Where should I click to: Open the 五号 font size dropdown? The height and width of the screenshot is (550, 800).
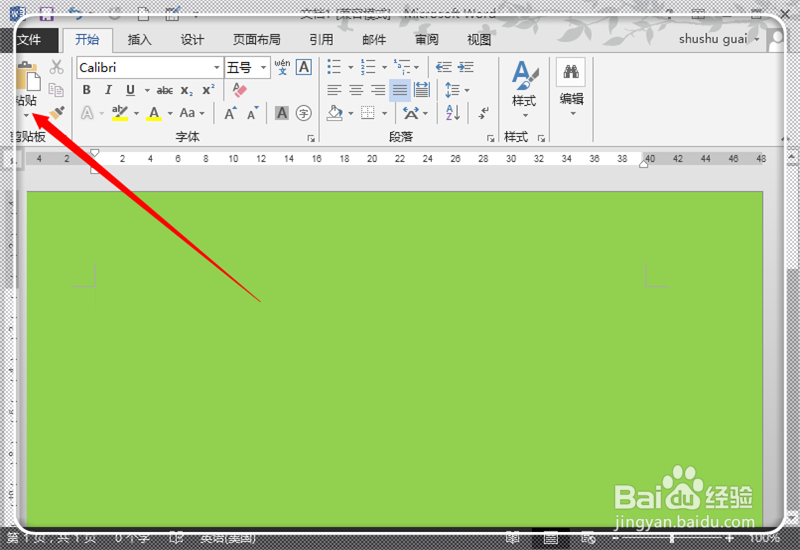263,67
